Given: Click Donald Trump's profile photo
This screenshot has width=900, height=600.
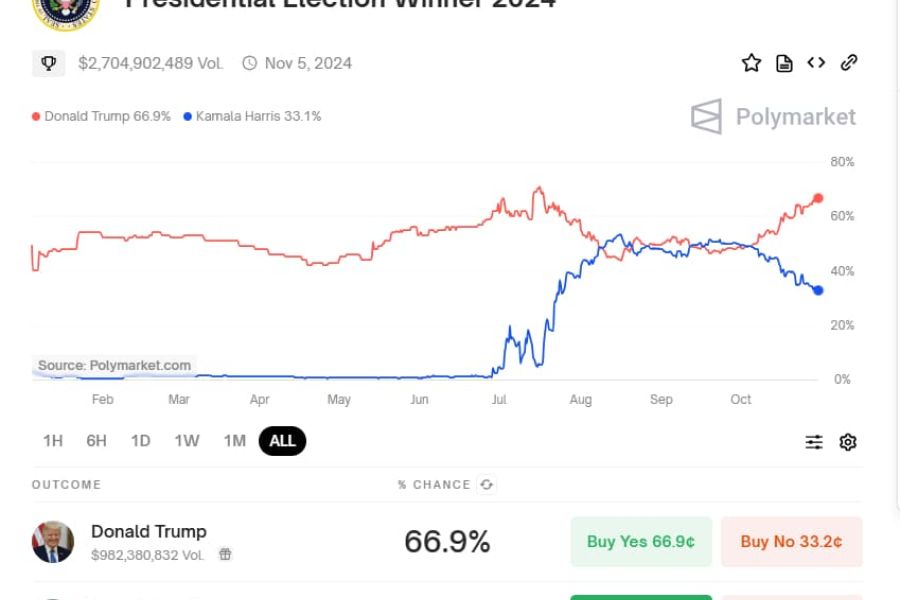Looking at the screenshot, I should pos(53,542).
